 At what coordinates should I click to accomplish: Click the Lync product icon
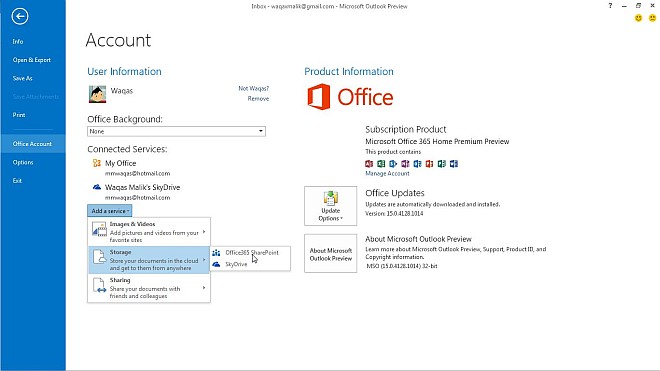coord(393,164)
